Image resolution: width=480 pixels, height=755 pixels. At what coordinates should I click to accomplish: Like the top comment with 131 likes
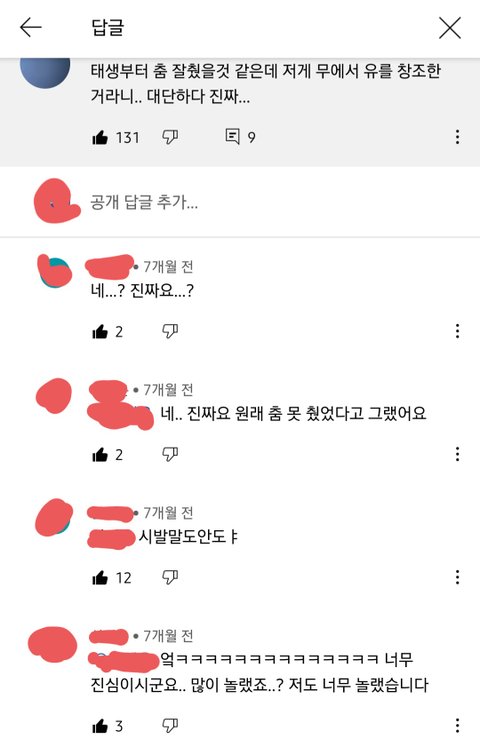coord(100,138)
